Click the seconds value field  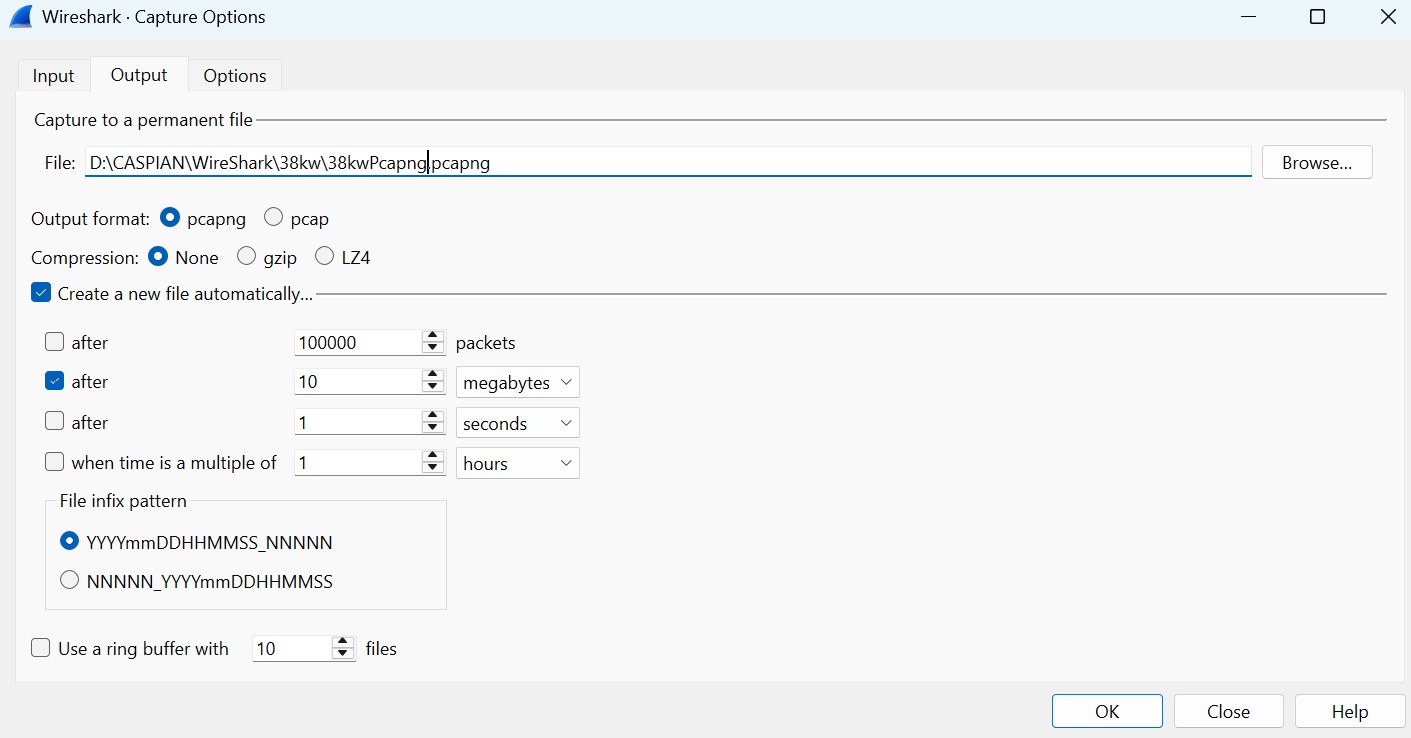(x=358, y=422)
